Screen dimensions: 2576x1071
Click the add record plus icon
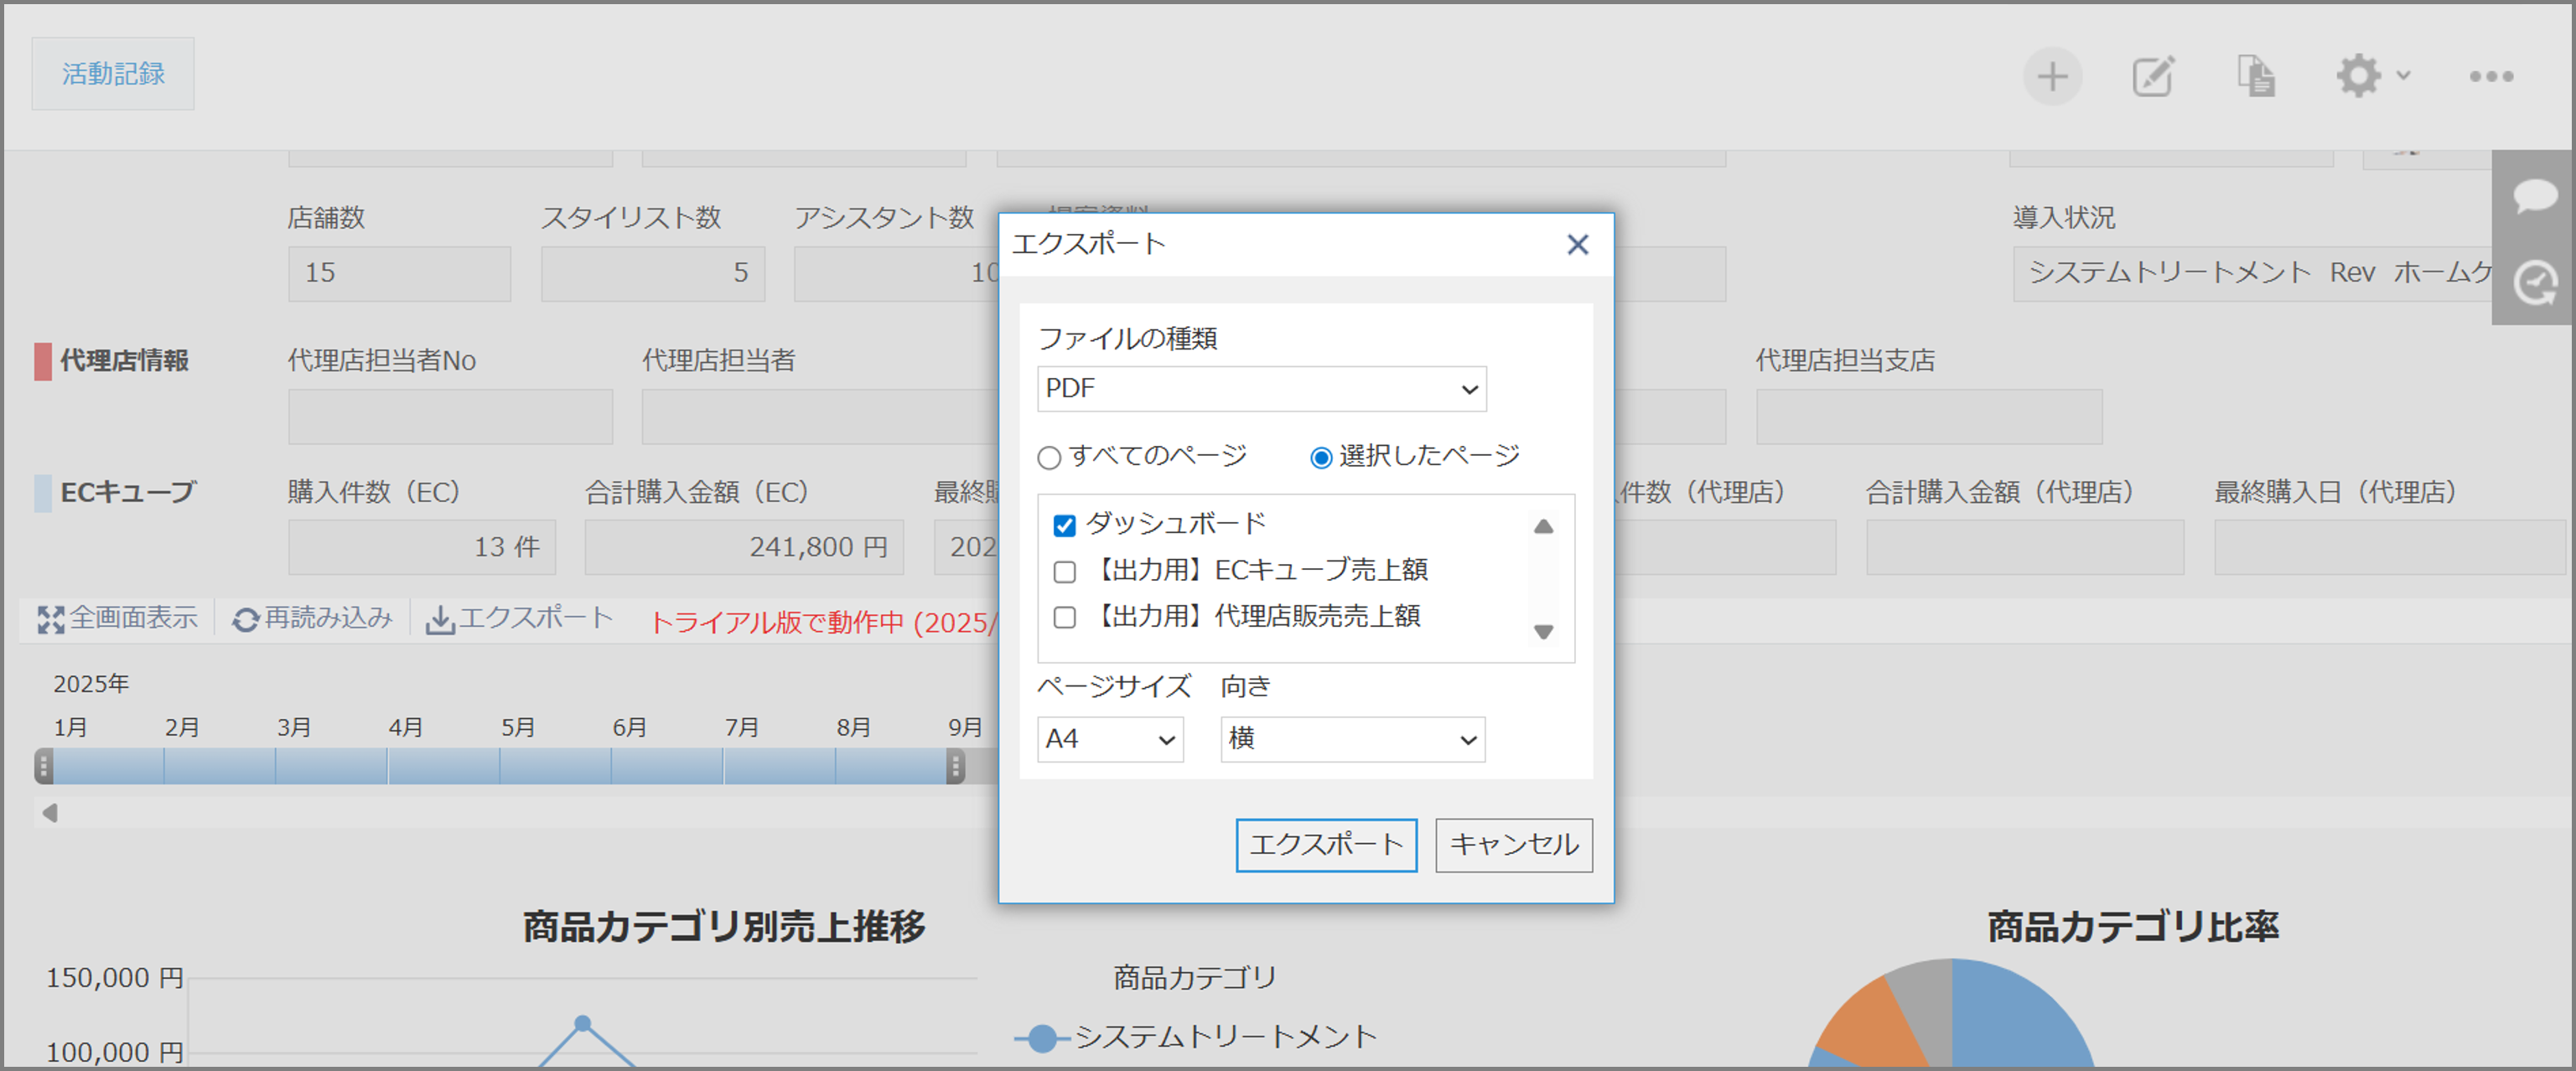[2052, 75]
